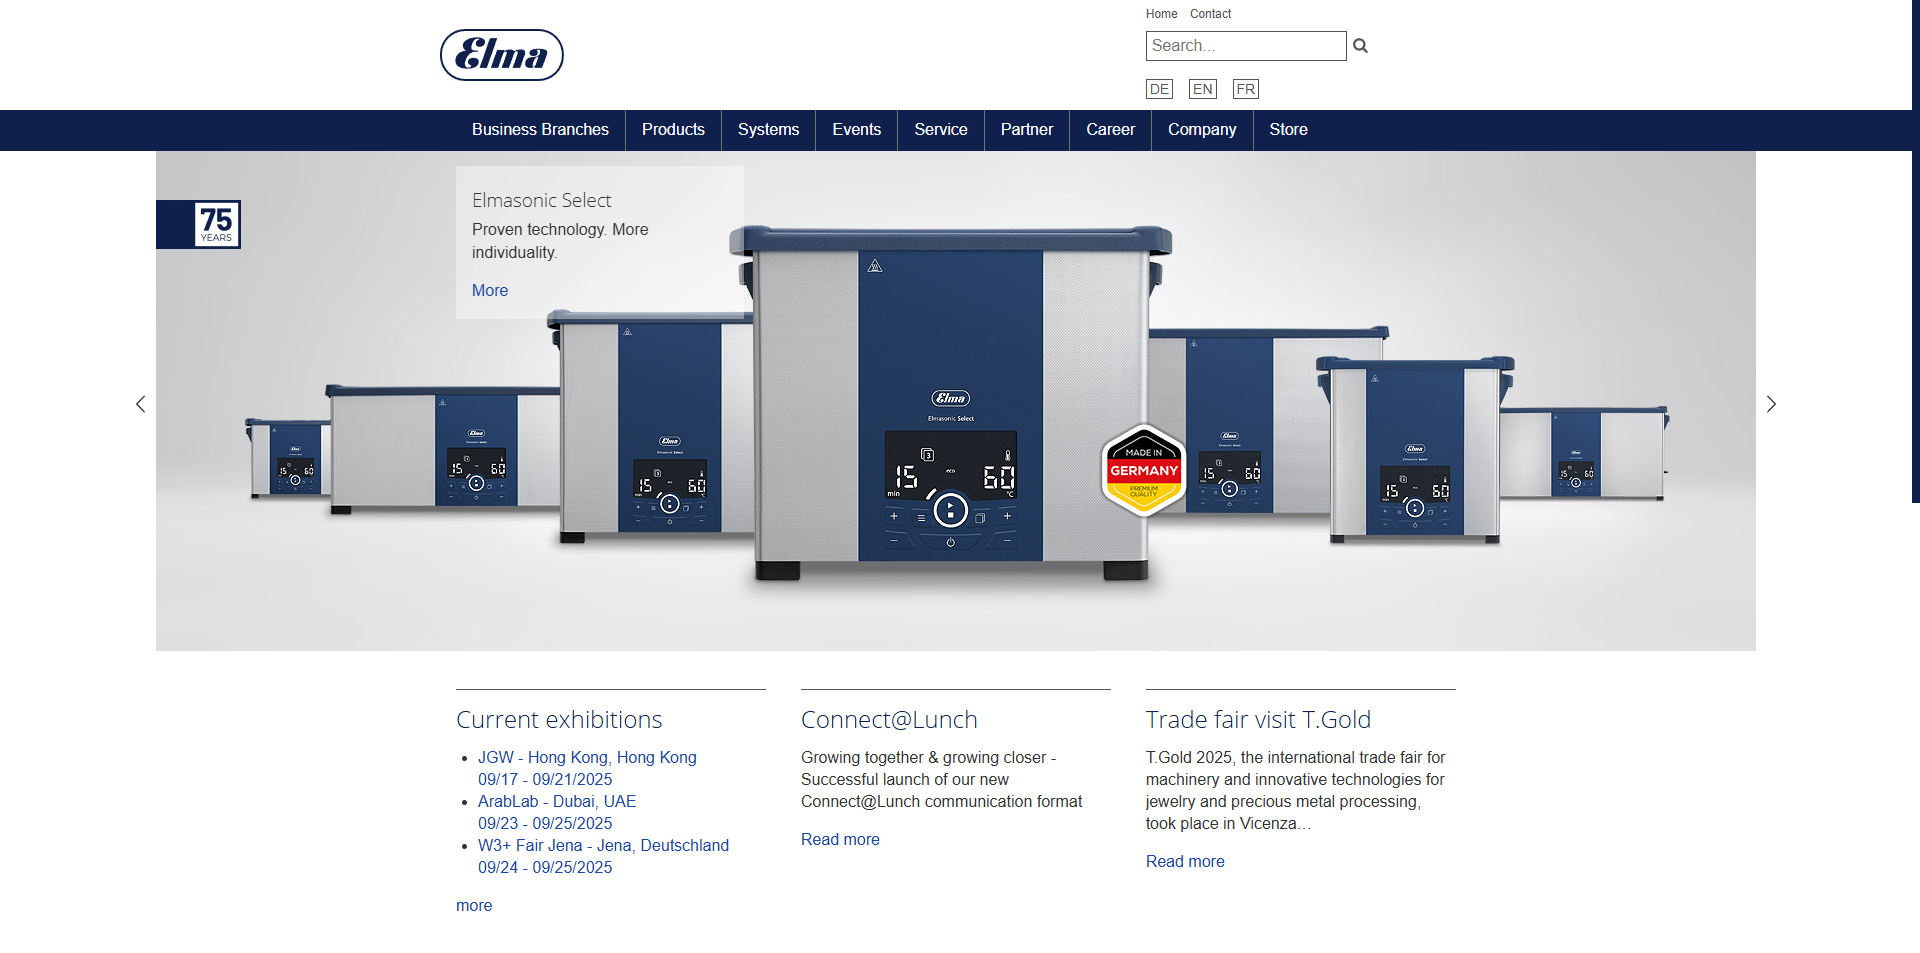Open Events menu
Image resolution: width=1920 pixels, height=953 pixels.
coord(856,130)
